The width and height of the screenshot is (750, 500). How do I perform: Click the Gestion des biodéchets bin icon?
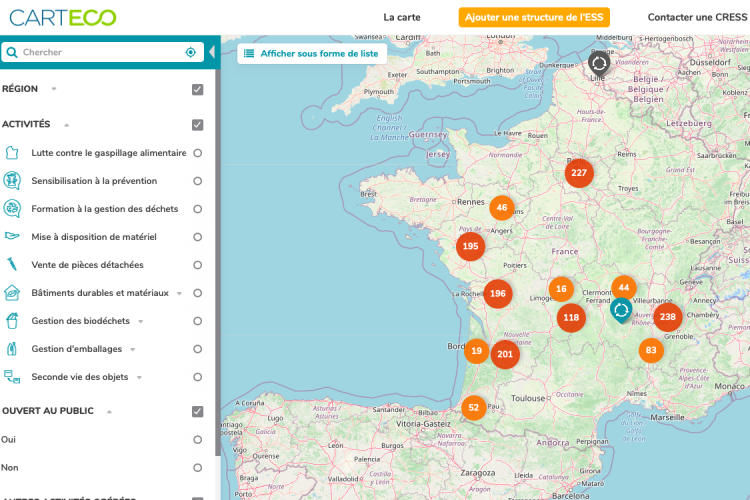point(12,321)
